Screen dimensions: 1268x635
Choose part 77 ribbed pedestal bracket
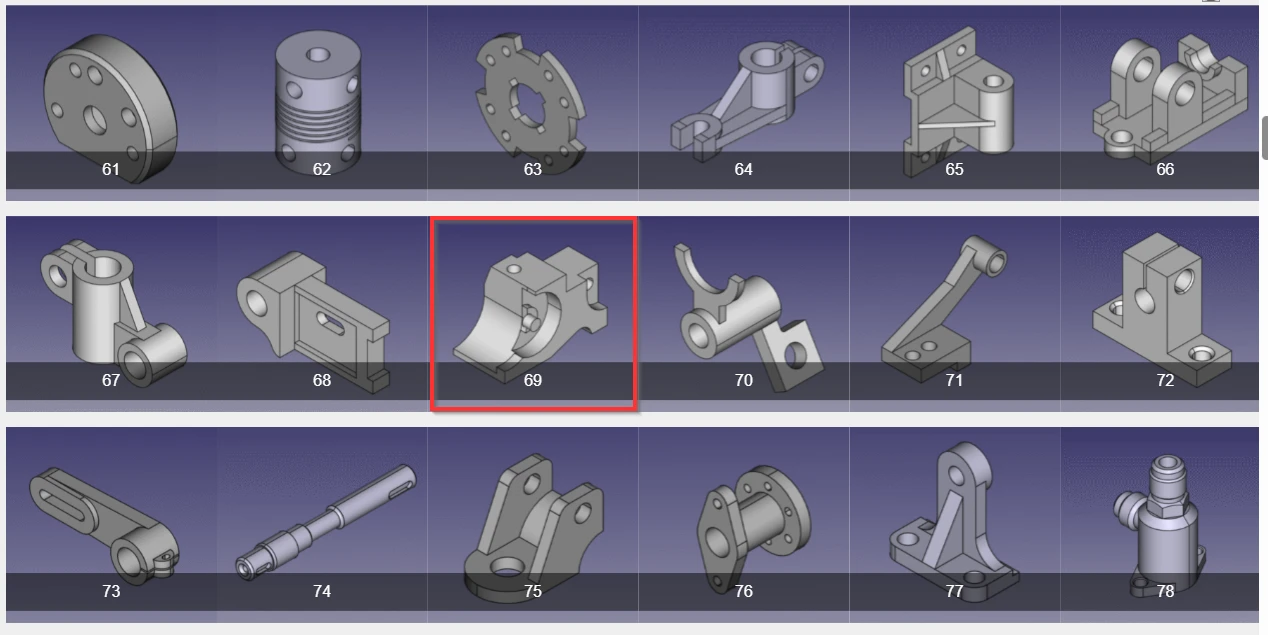(x=955, y=520)
